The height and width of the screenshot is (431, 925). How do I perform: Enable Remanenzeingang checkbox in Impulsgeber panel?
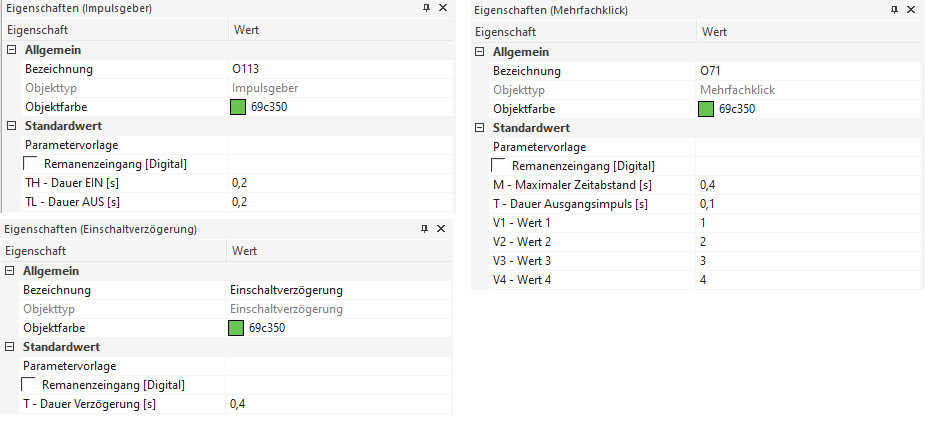click(31, 164)
